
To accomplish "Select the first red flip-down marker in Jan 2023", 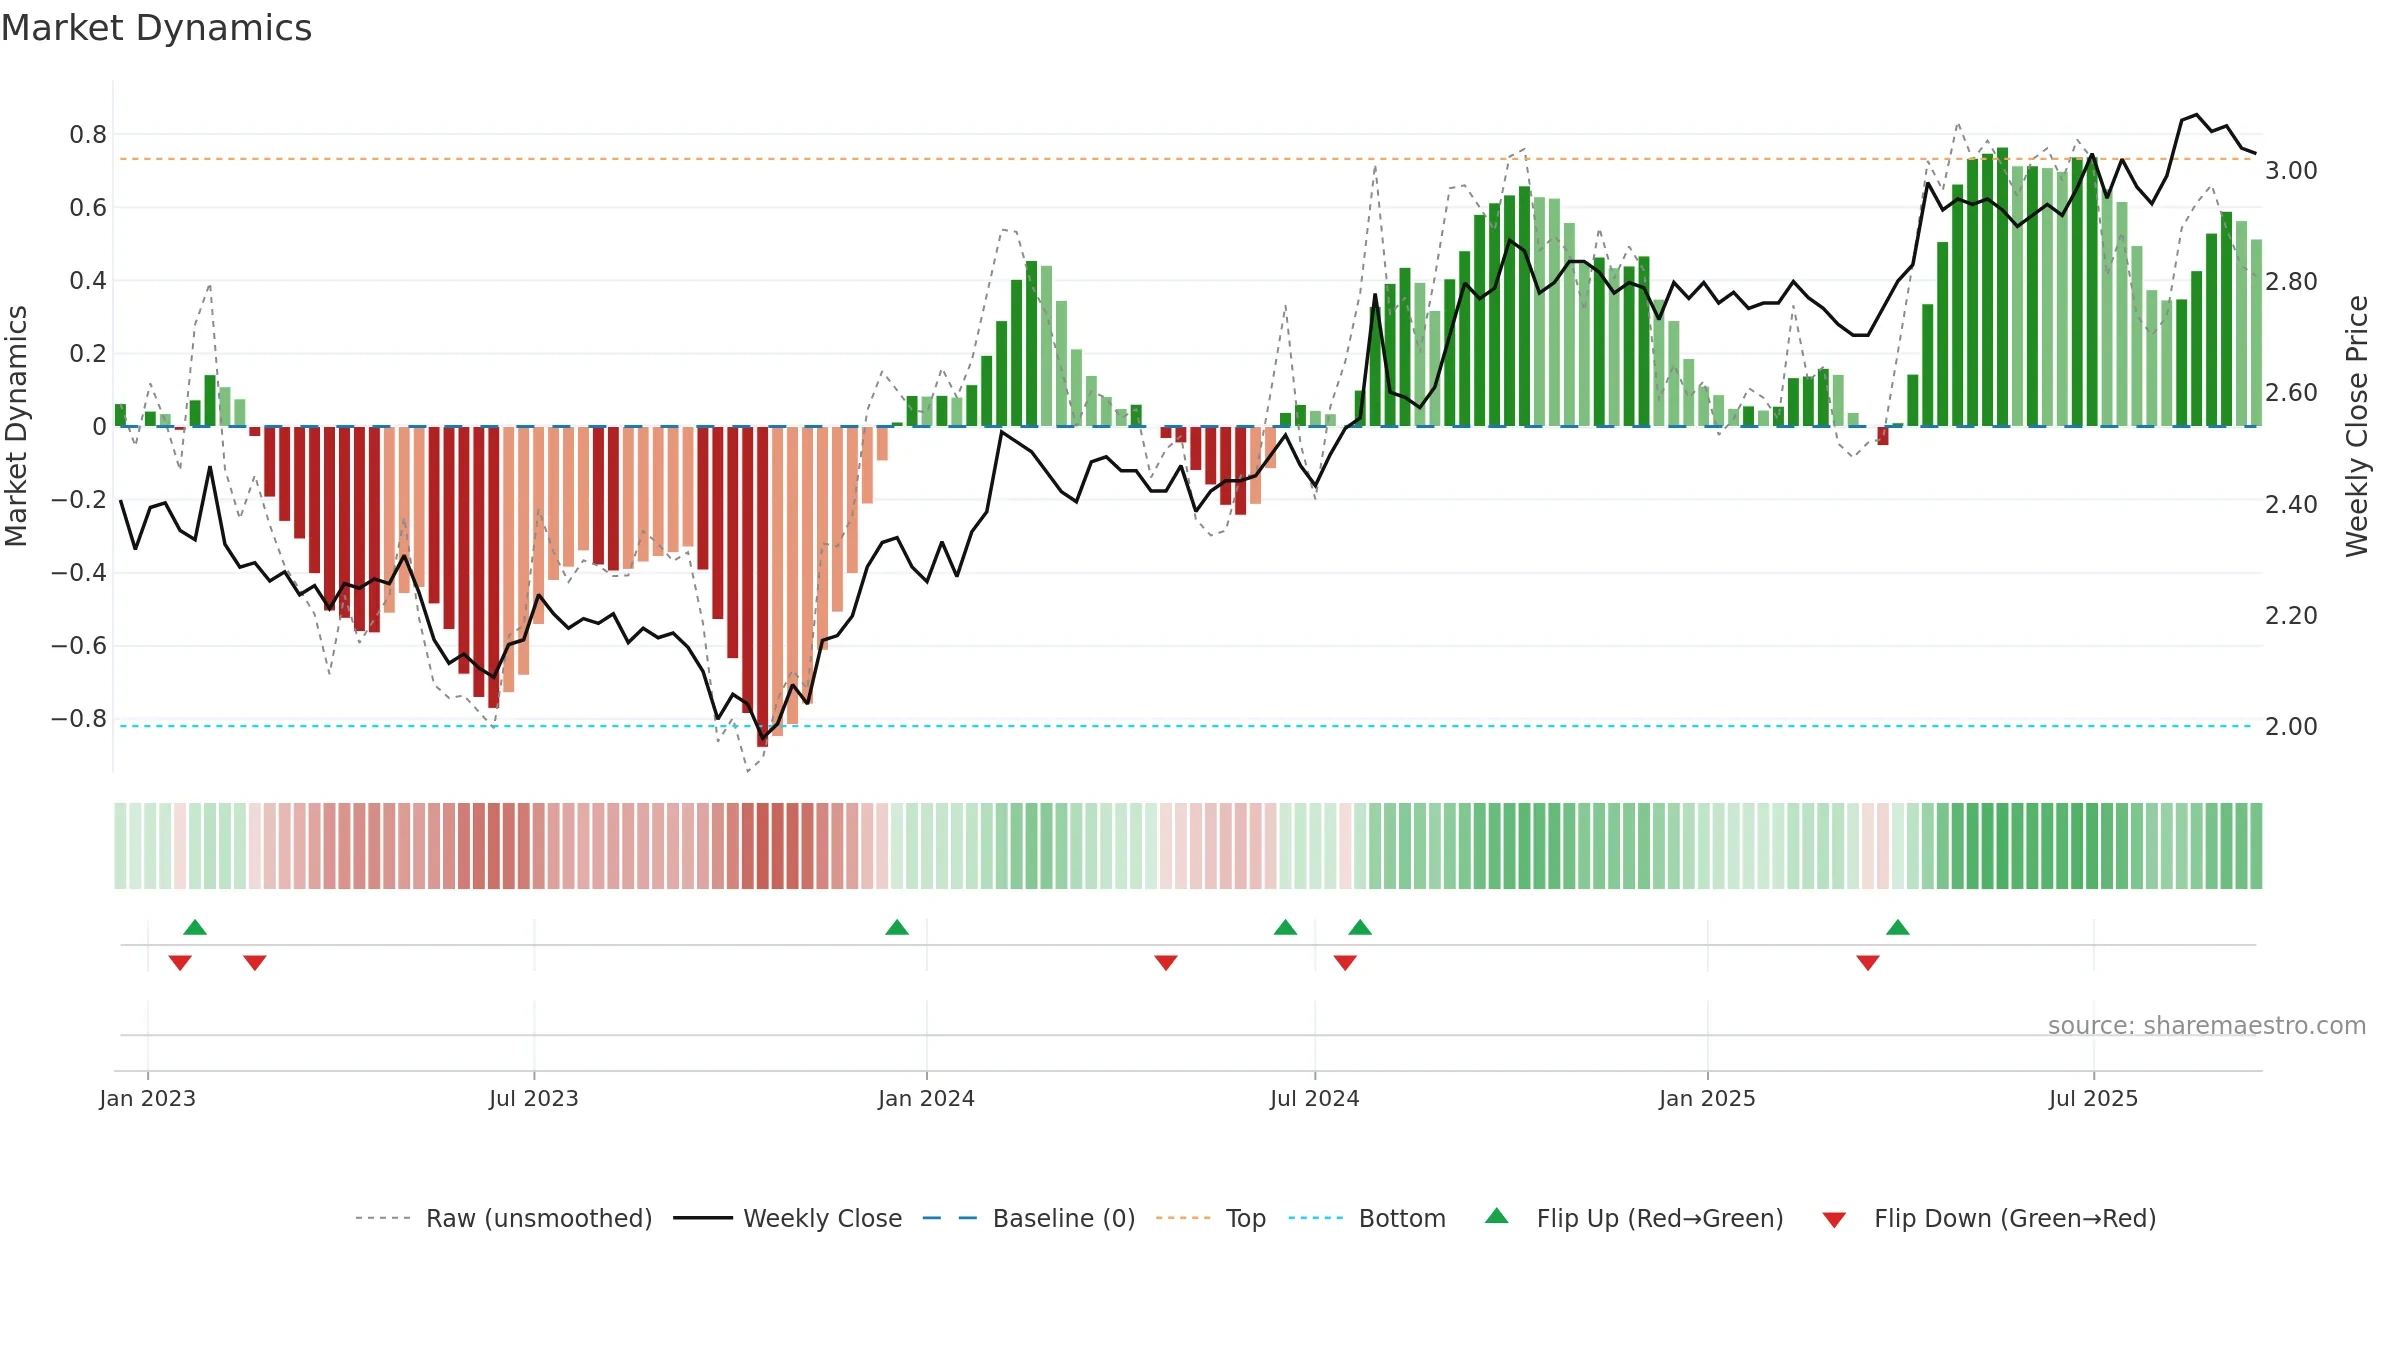I will point(180,962).
